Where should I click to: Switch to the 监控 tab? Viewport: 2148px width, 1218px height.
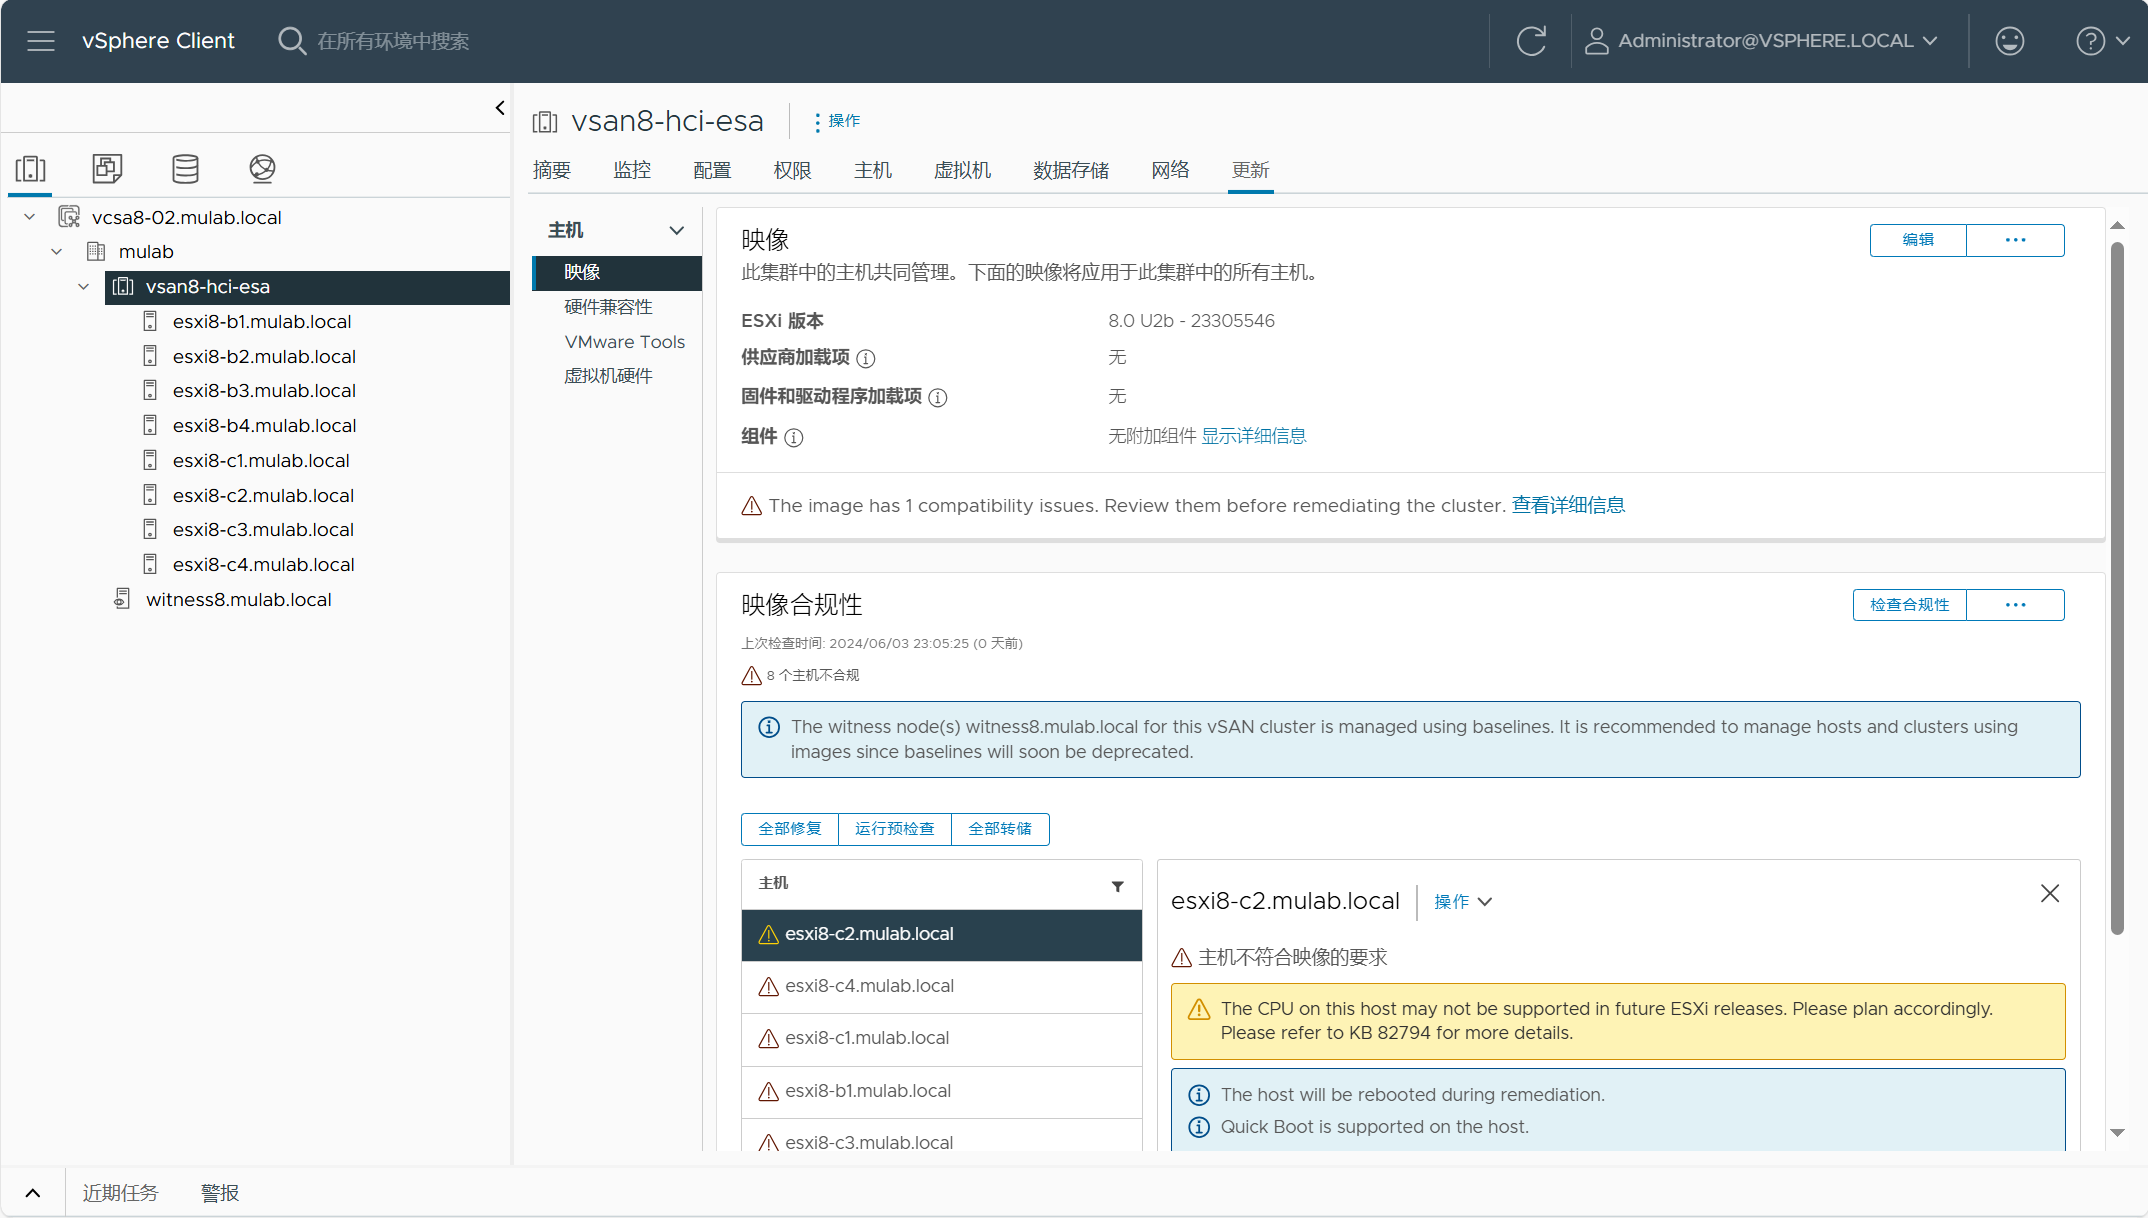[632, 170]
